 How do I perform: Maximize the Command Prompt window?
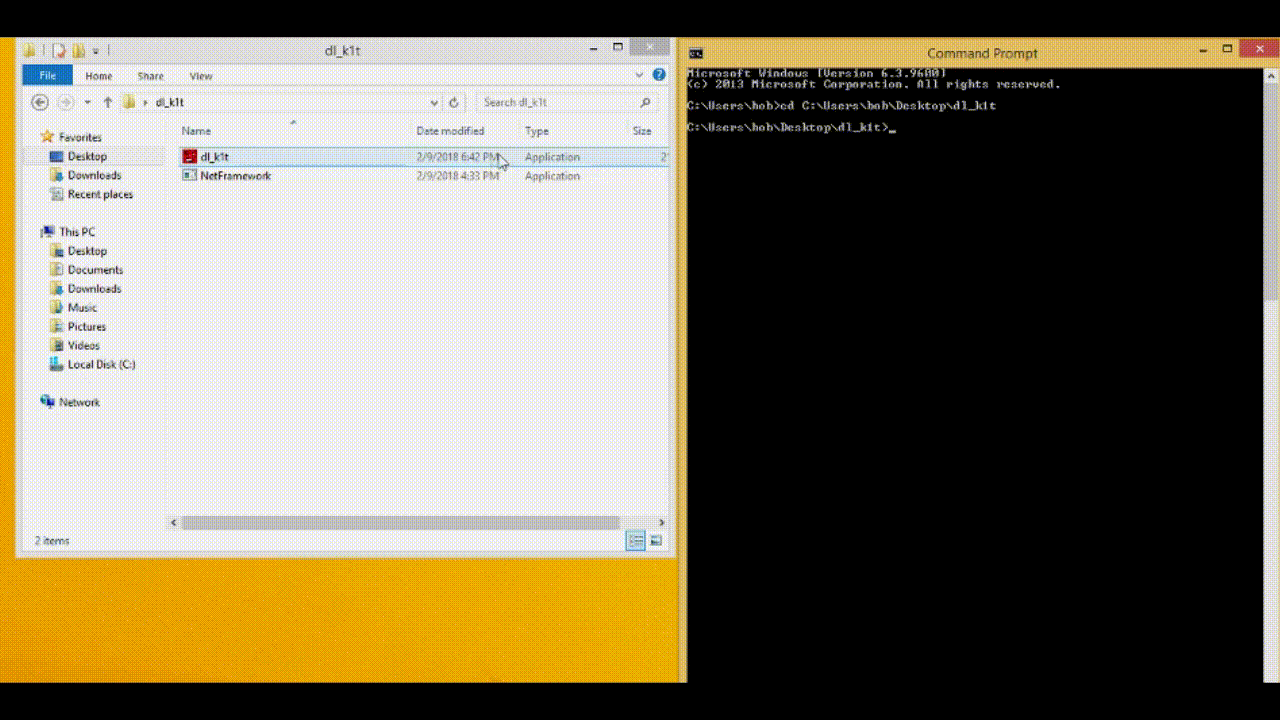(1227, 49)
